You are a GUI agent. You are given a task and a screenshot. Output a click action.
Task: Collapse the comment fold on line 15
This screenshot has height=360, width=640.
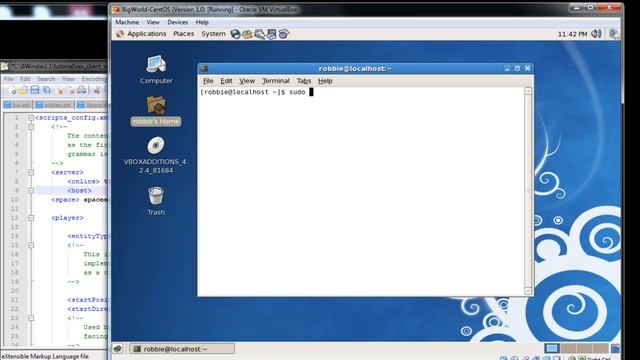tap(31, 245)
